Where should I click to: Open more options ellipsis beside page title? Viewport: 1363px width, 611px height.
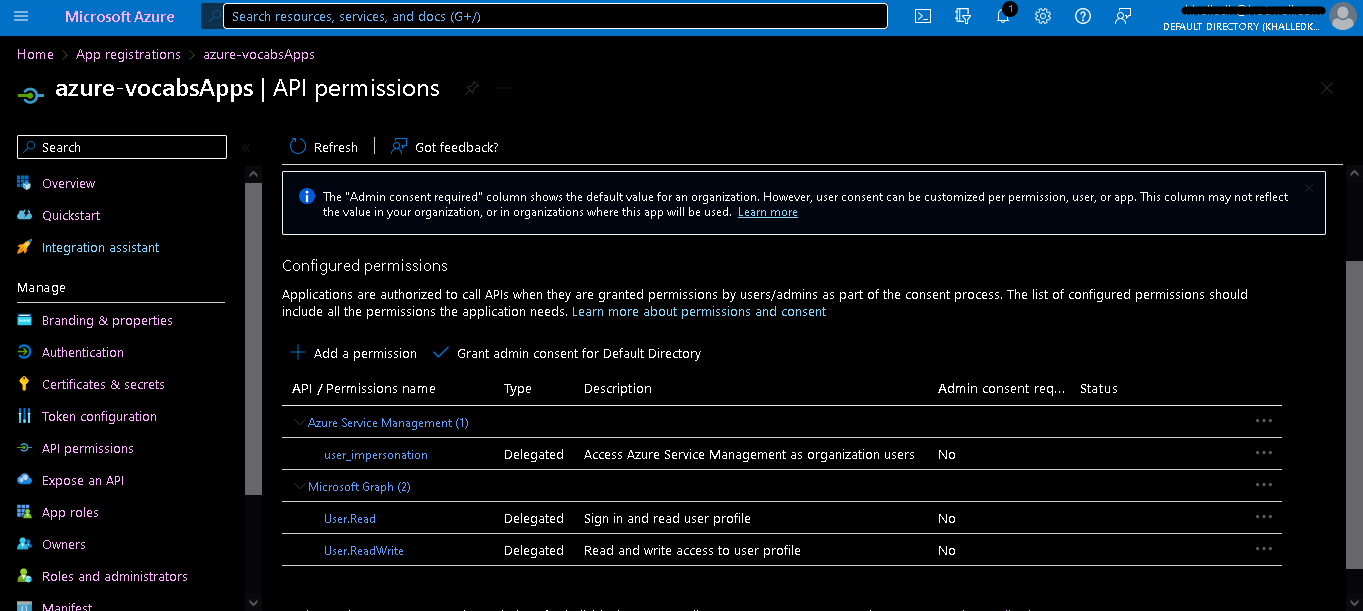504,88
